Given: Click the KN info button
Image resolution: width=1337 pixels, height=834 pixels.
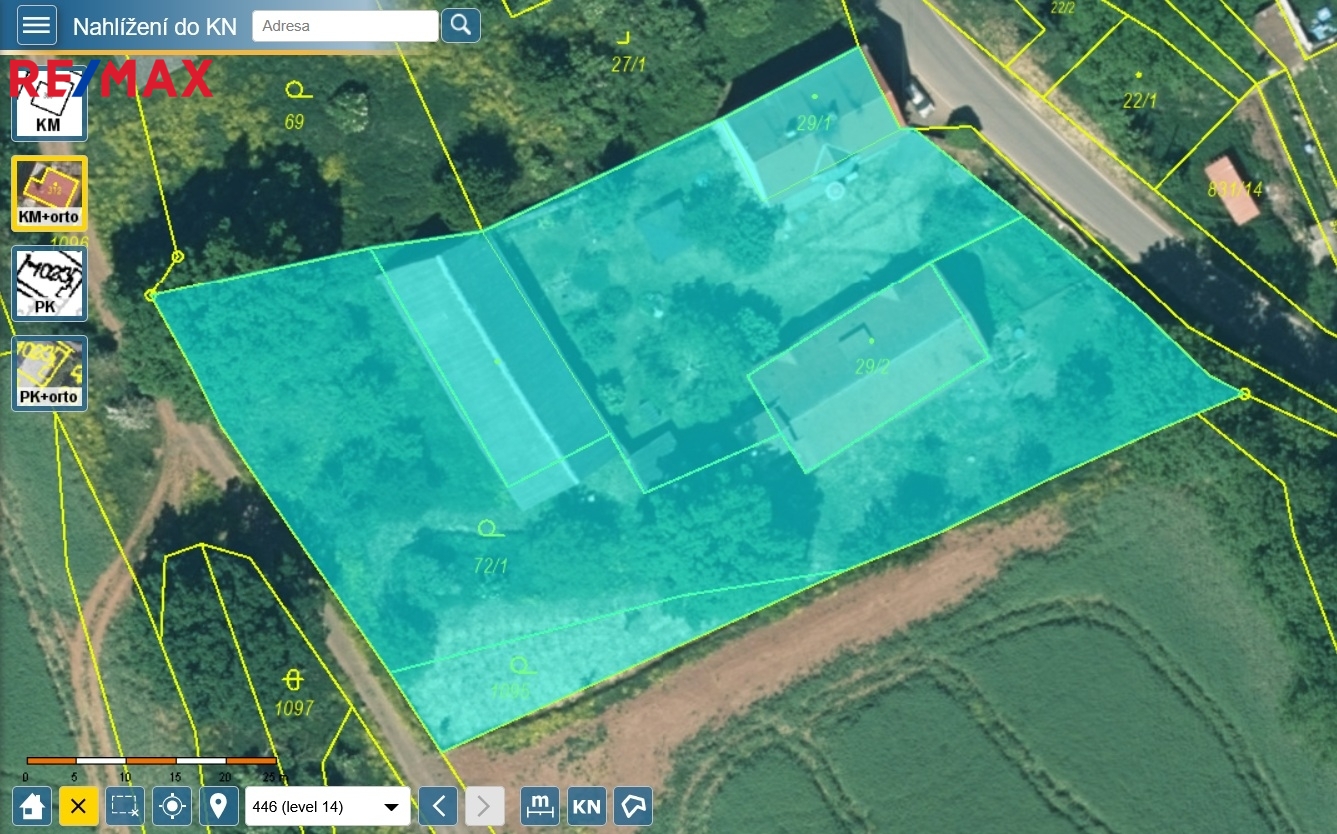Looking at the screenshot, I should coord(587,806).
